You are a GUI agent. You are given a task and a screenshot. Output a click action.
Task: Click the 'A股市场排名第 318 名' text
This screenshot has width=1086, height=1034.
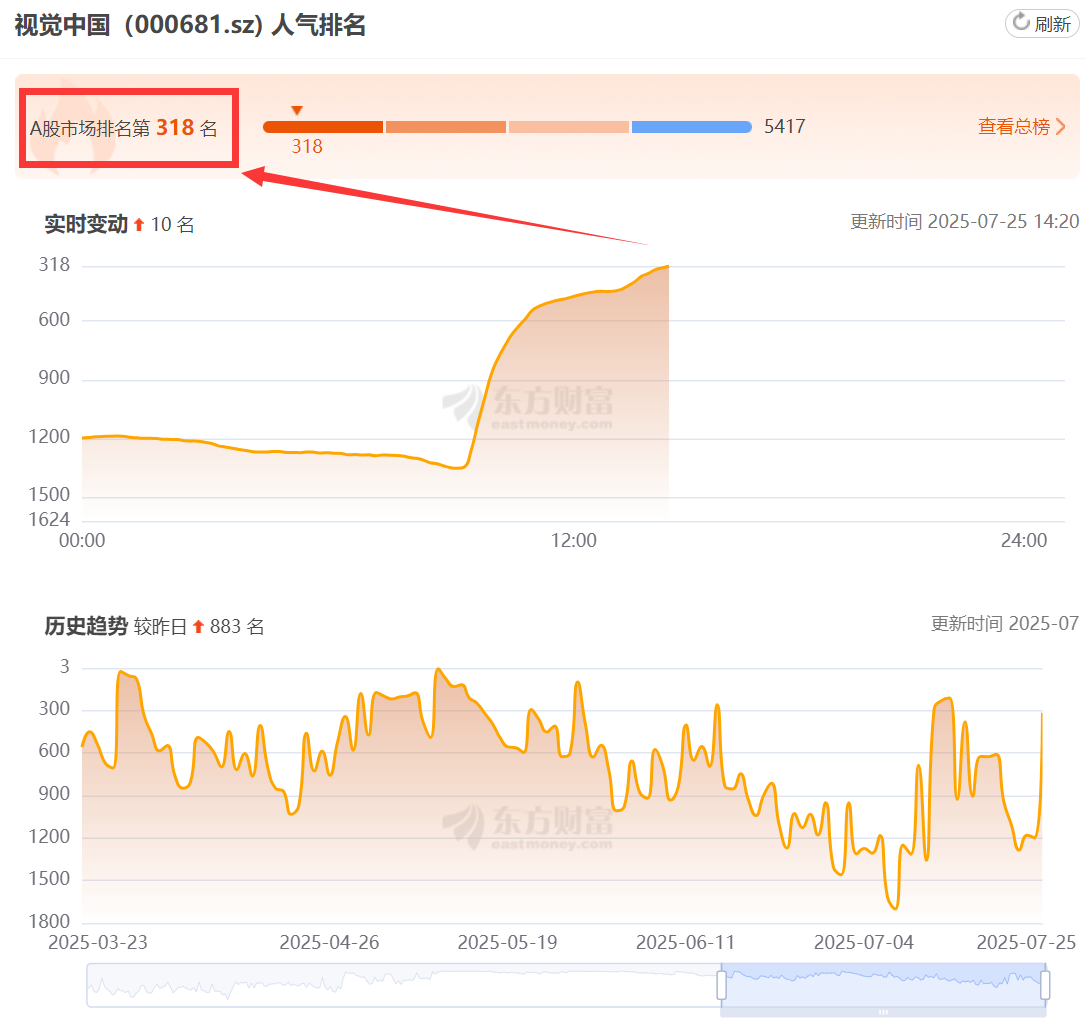click(x=123, y=127)
